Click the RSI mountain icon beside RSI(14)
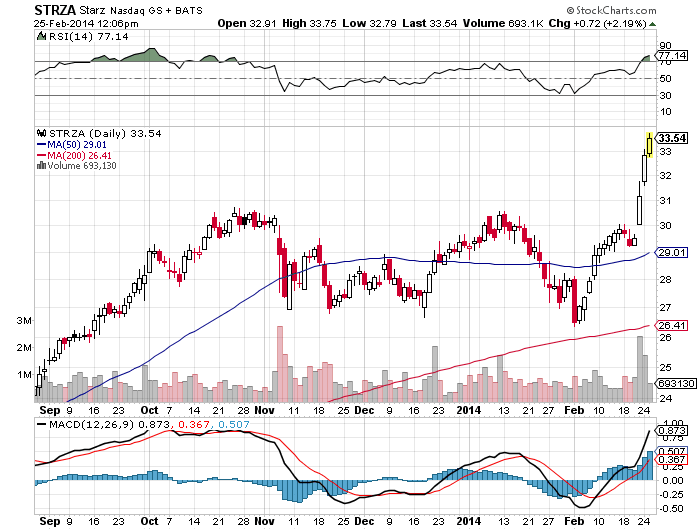The height and width of the screenshot is (530, 700). coord(42,36)
